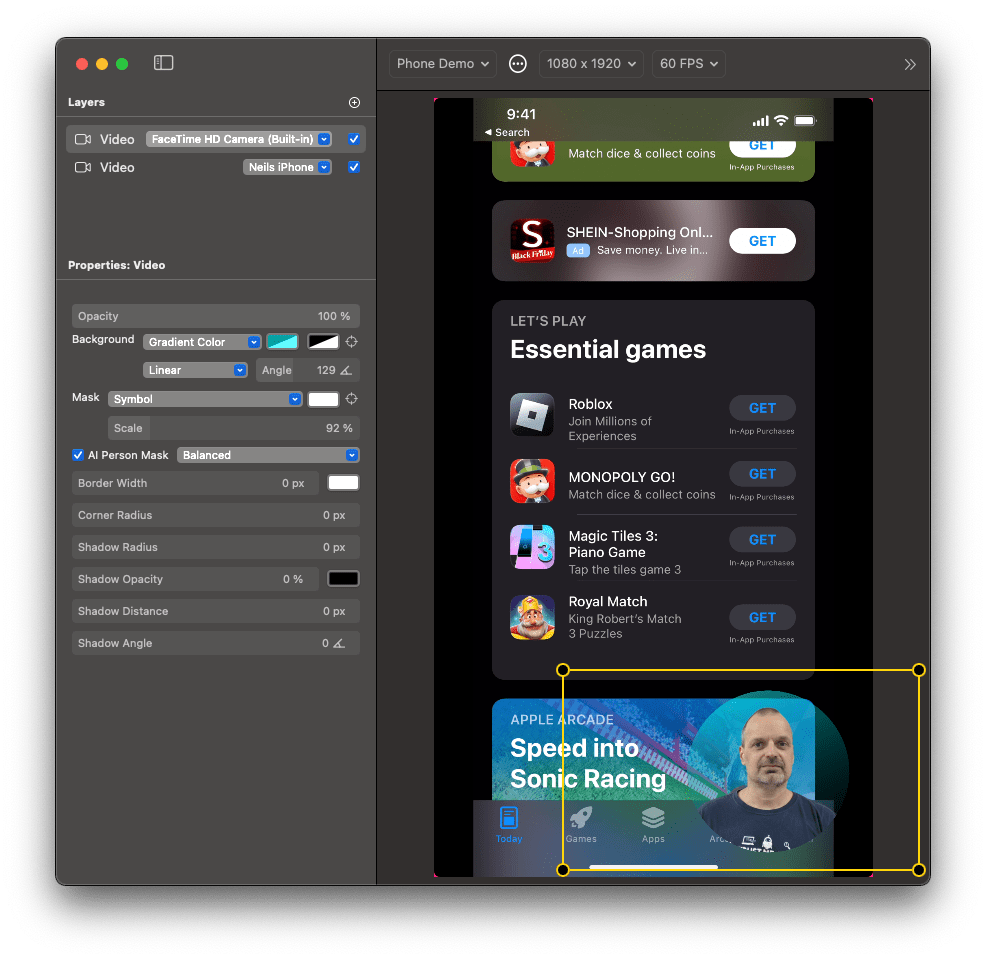Image resolution: width=986 pixels, height=959 pixels.
Task: Uncheck FaceTime HD Camera layer visibility
Action: 354,139
